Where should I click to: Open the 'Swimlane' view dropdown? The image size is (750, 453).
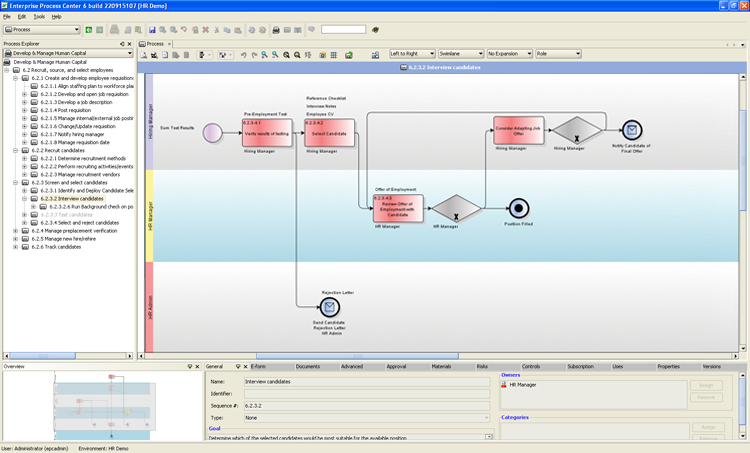(460, 53)
